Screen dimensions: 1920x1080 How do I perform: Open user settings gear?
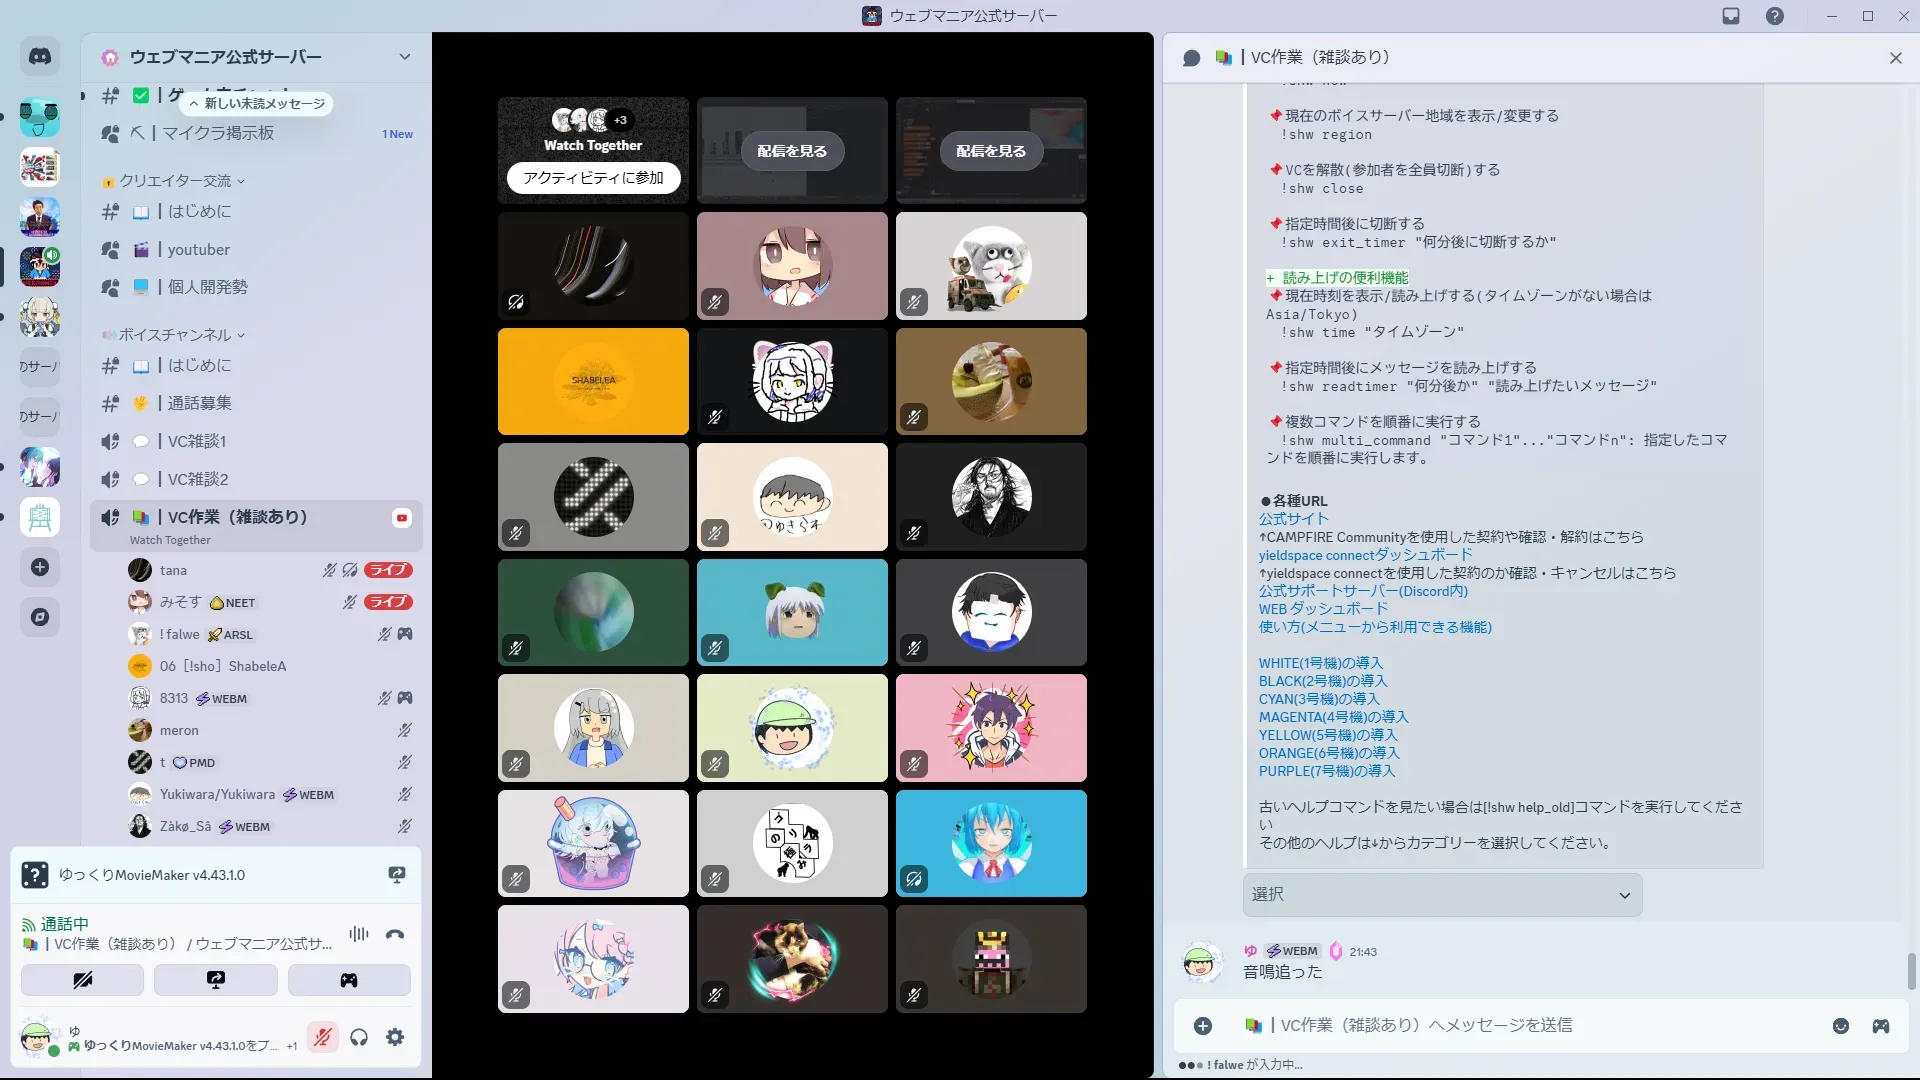point(395,1038)
